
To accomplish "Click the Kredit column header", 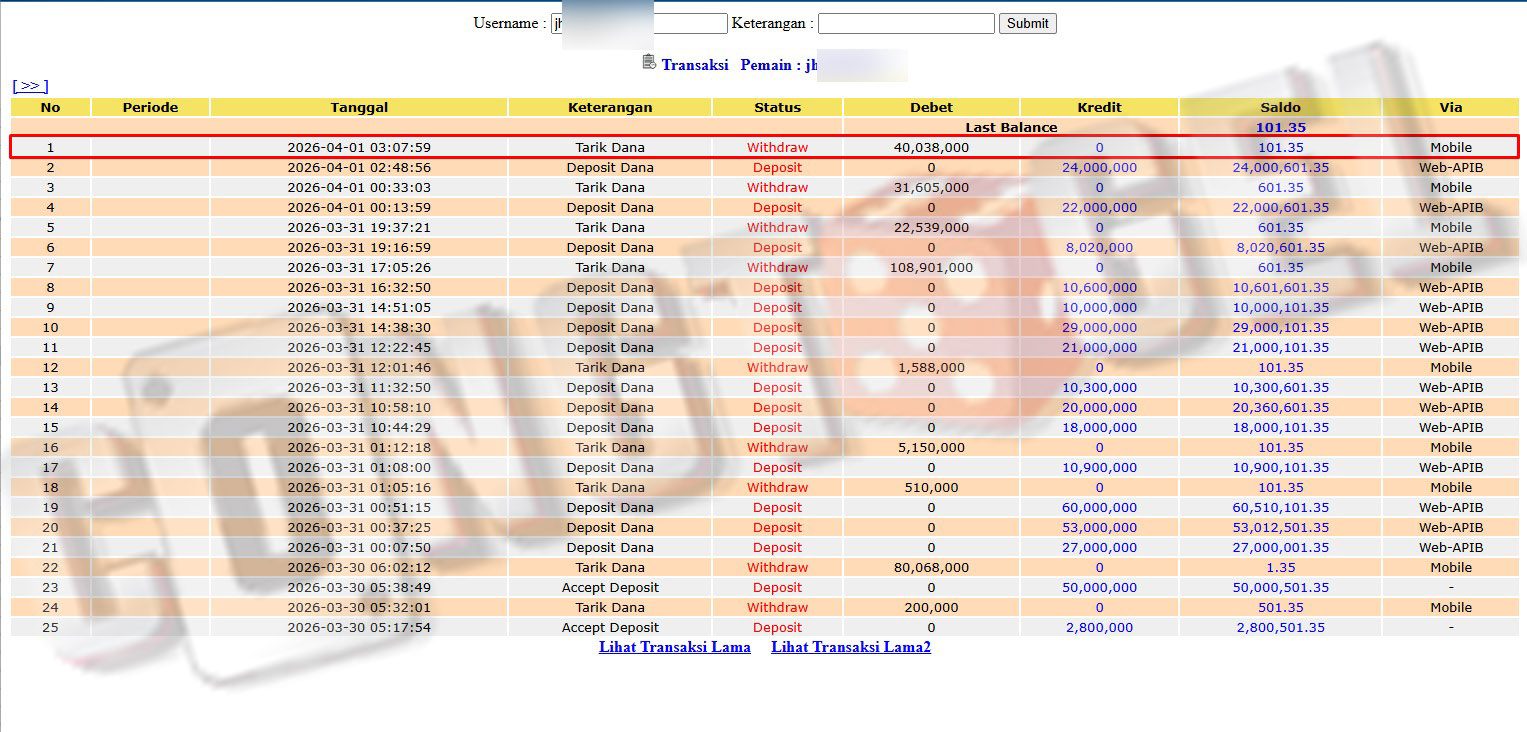I will (1099, 107).
